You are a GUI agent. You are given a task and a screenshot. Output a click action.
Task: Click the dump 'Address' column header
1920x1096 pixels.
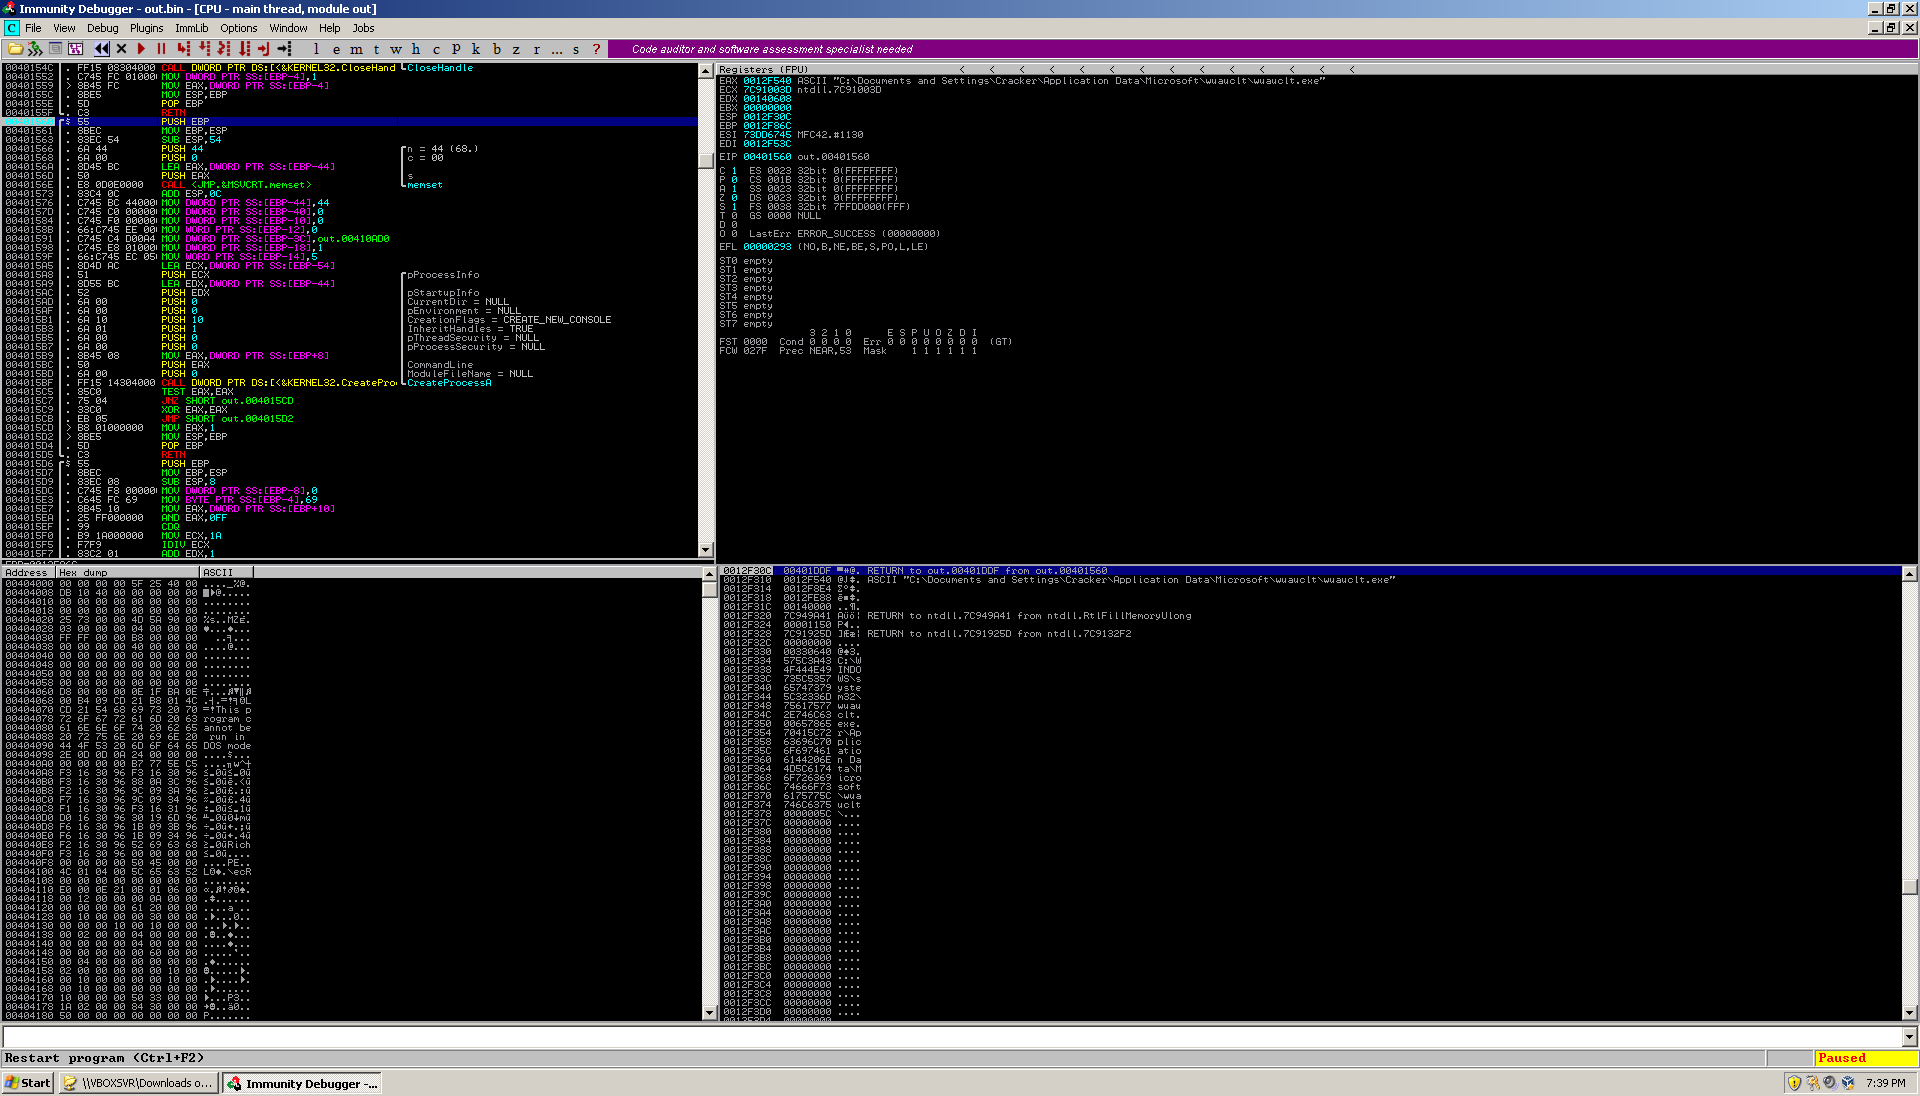[28, 572]
